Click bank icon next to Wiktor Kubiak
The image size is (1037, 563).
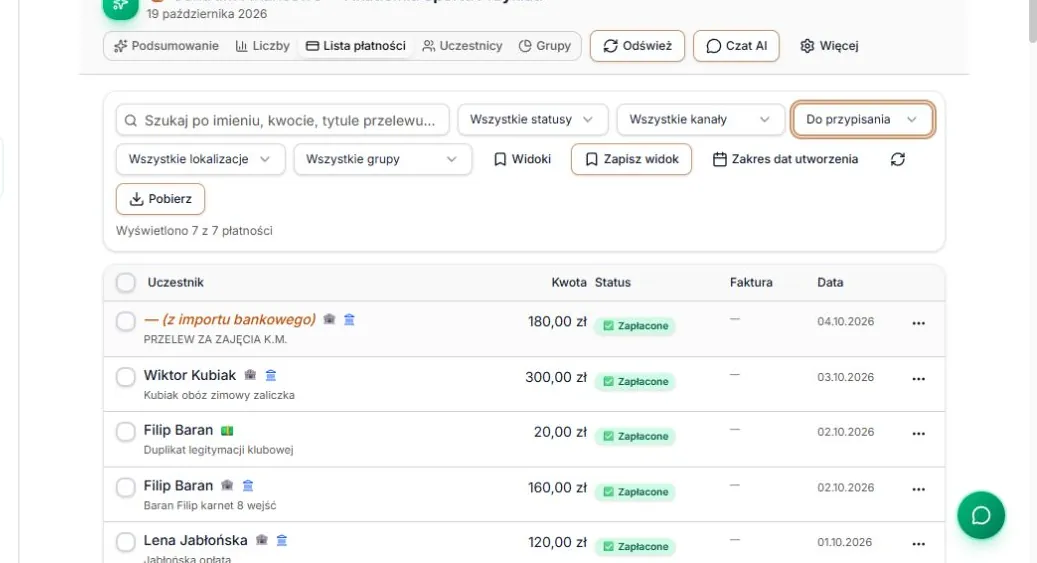270,375
